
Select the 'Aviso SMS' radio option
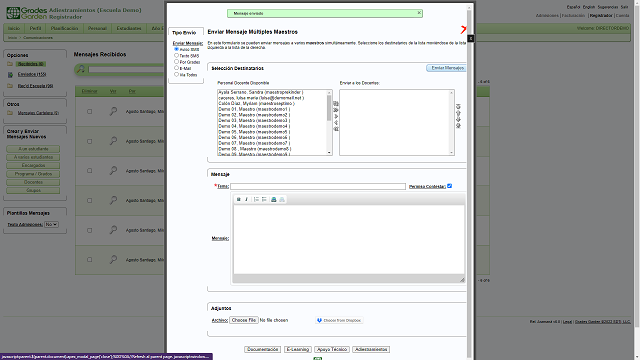pos(176,49)
